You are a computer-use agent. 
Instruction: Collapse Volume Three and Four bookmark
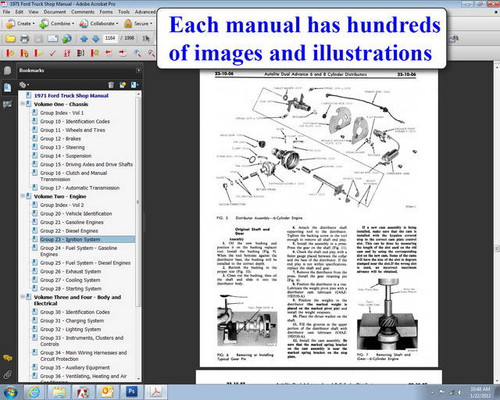pos(23,297)
